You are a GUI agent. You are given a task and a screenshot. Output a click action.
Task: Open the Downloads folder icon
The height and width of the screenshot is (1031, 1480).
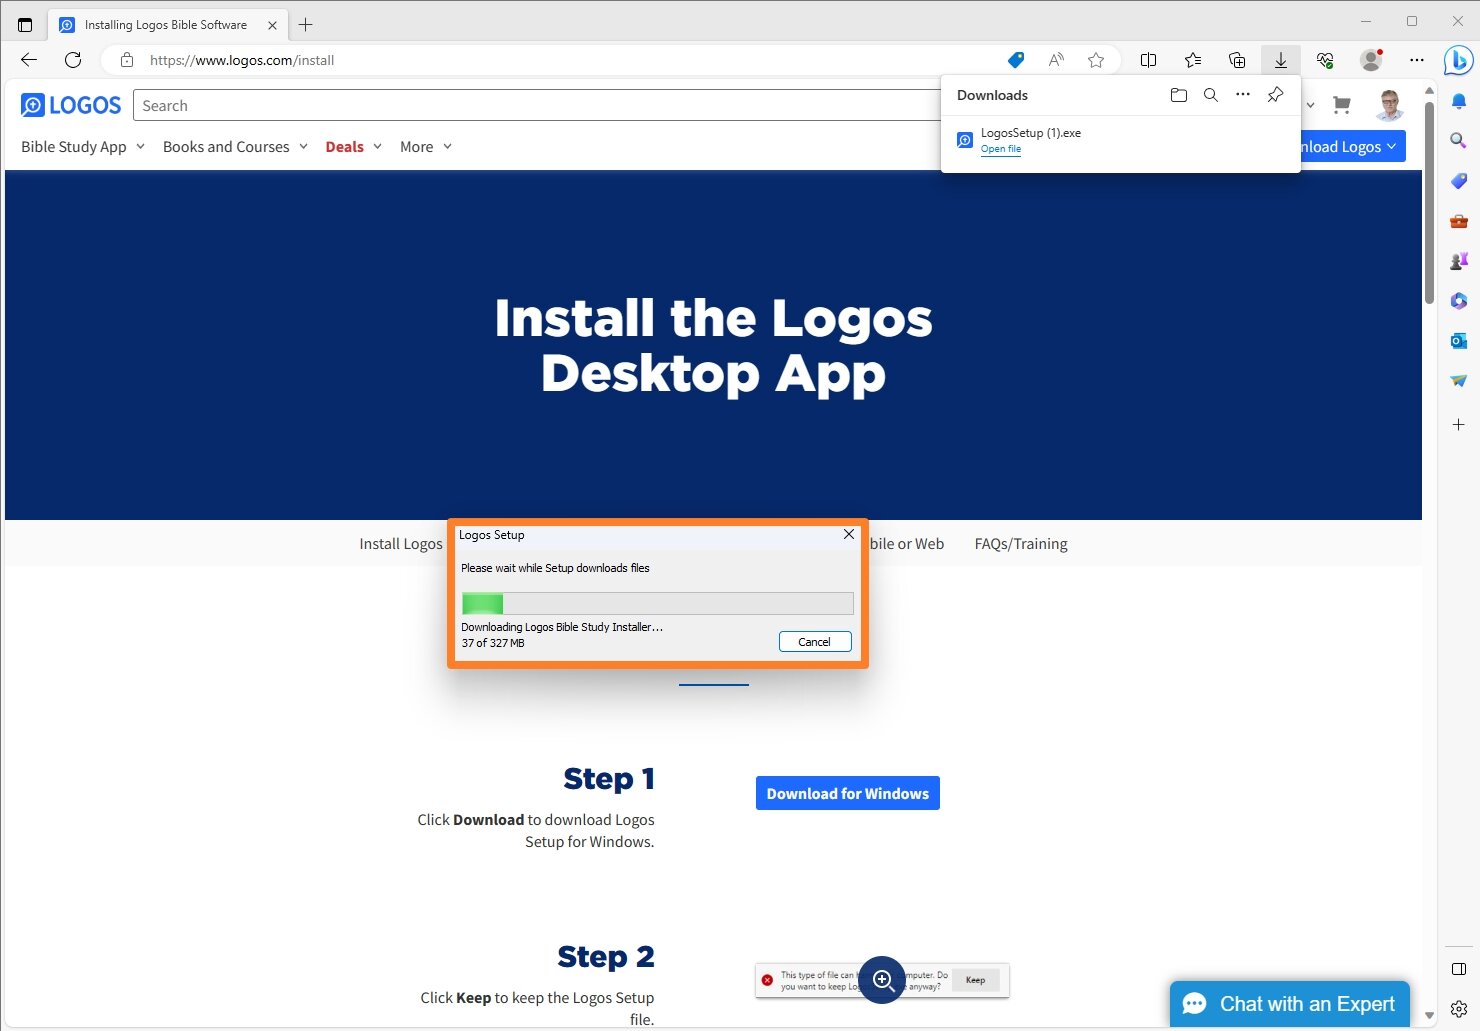1178,95
